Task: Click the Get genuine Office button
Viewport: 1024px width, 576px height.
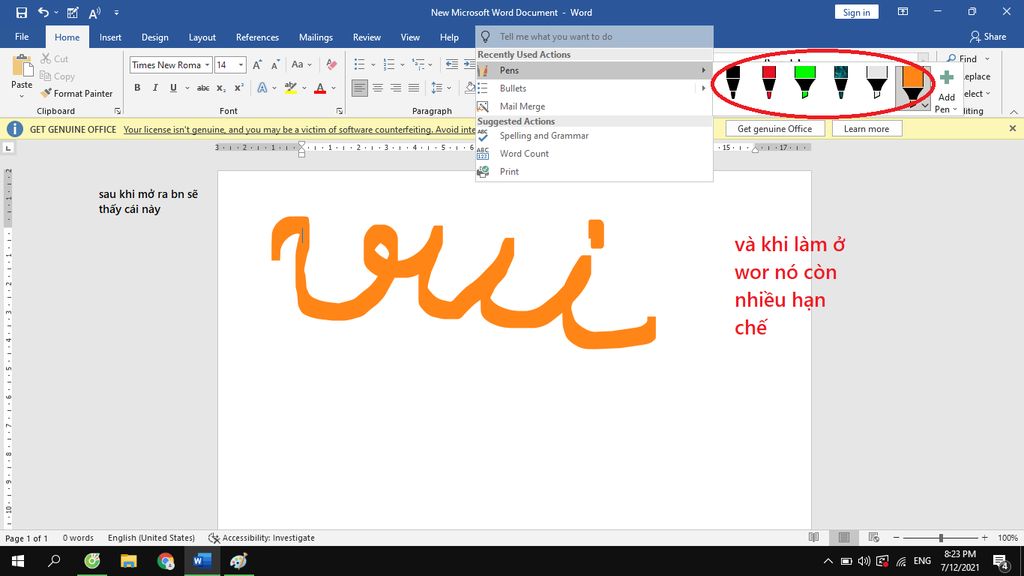Action: coord(775,129)
